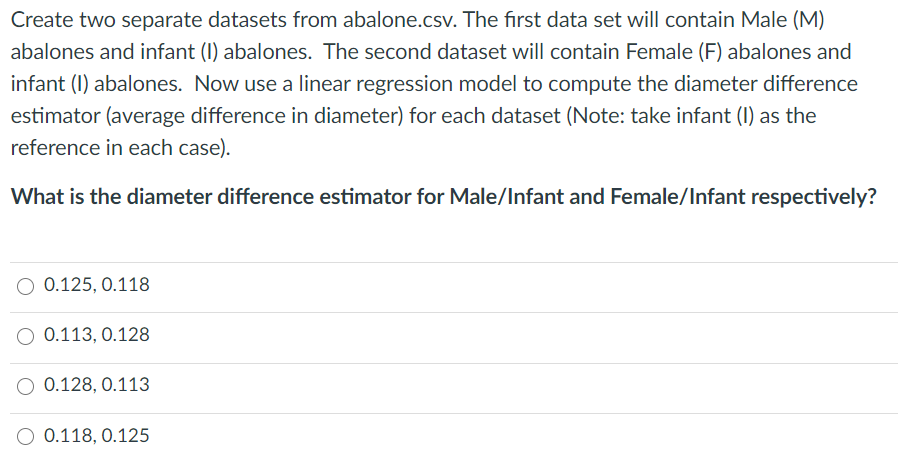
Task: Choose the 0.113, 0.128 radio option
Action: (25, 337)
